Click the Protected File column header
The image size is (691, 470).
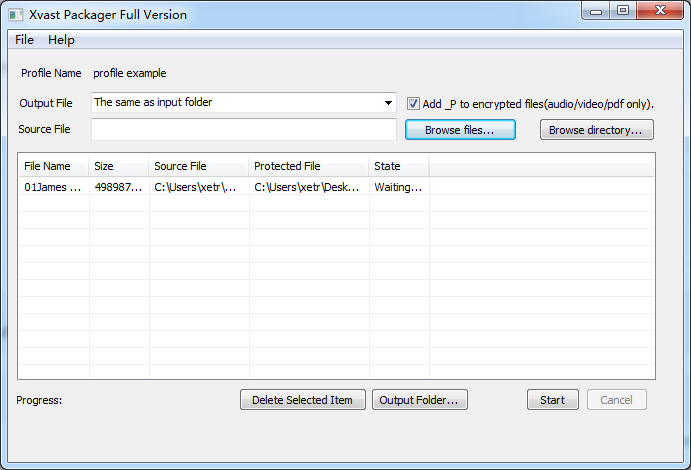click(x=308, y=166)
